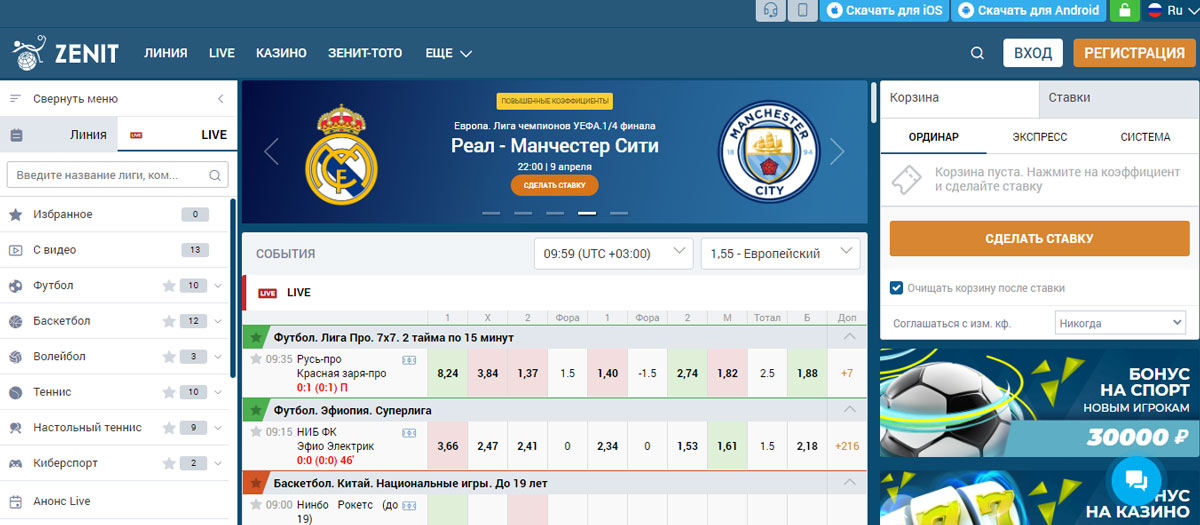This screenshot has height=525, width=1200.
Task: Click the banner's СДЕЛАТЬ СТАВКУ button
Action: pyautogui.click(x=554, y=185)
